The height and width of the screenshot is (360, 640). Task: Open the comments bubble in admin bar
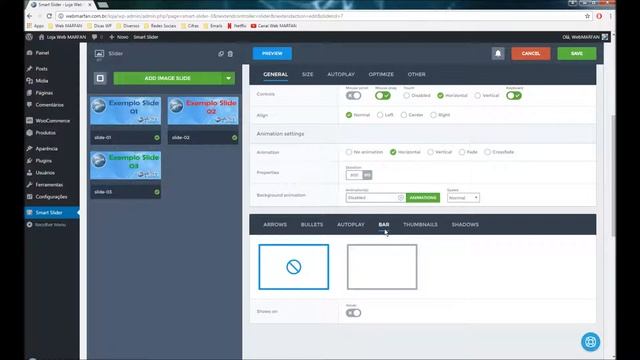(95, 37)
